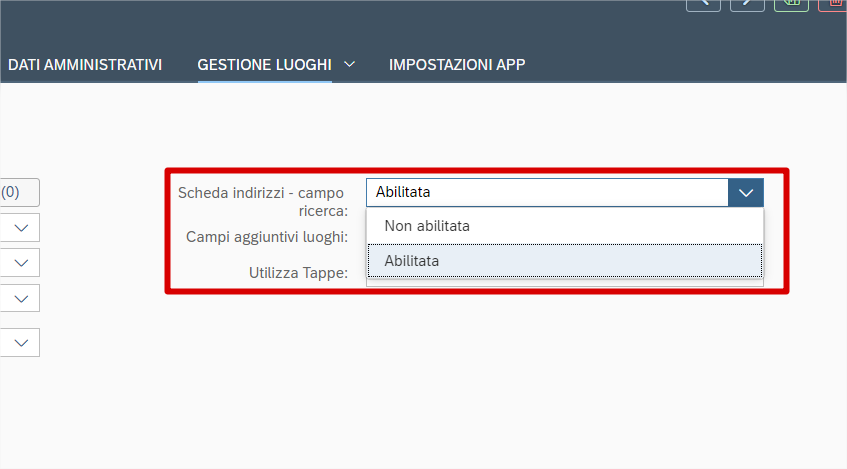Click the Utilizza Tappe label

click(298, 271)
